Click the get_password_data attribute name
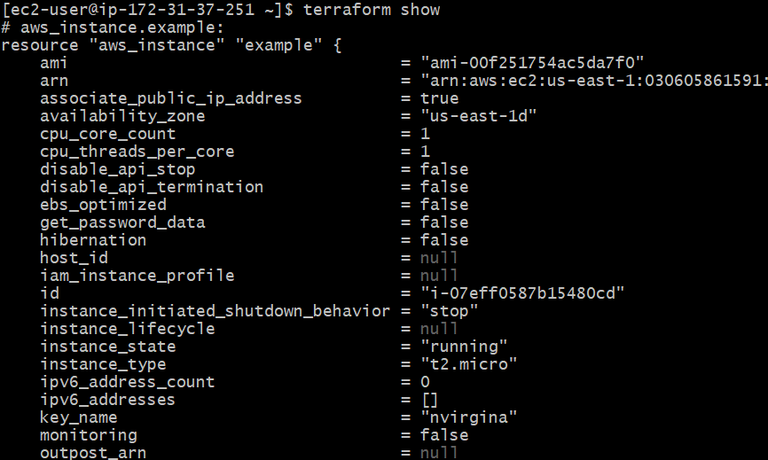768x460 pixels. 122,223
